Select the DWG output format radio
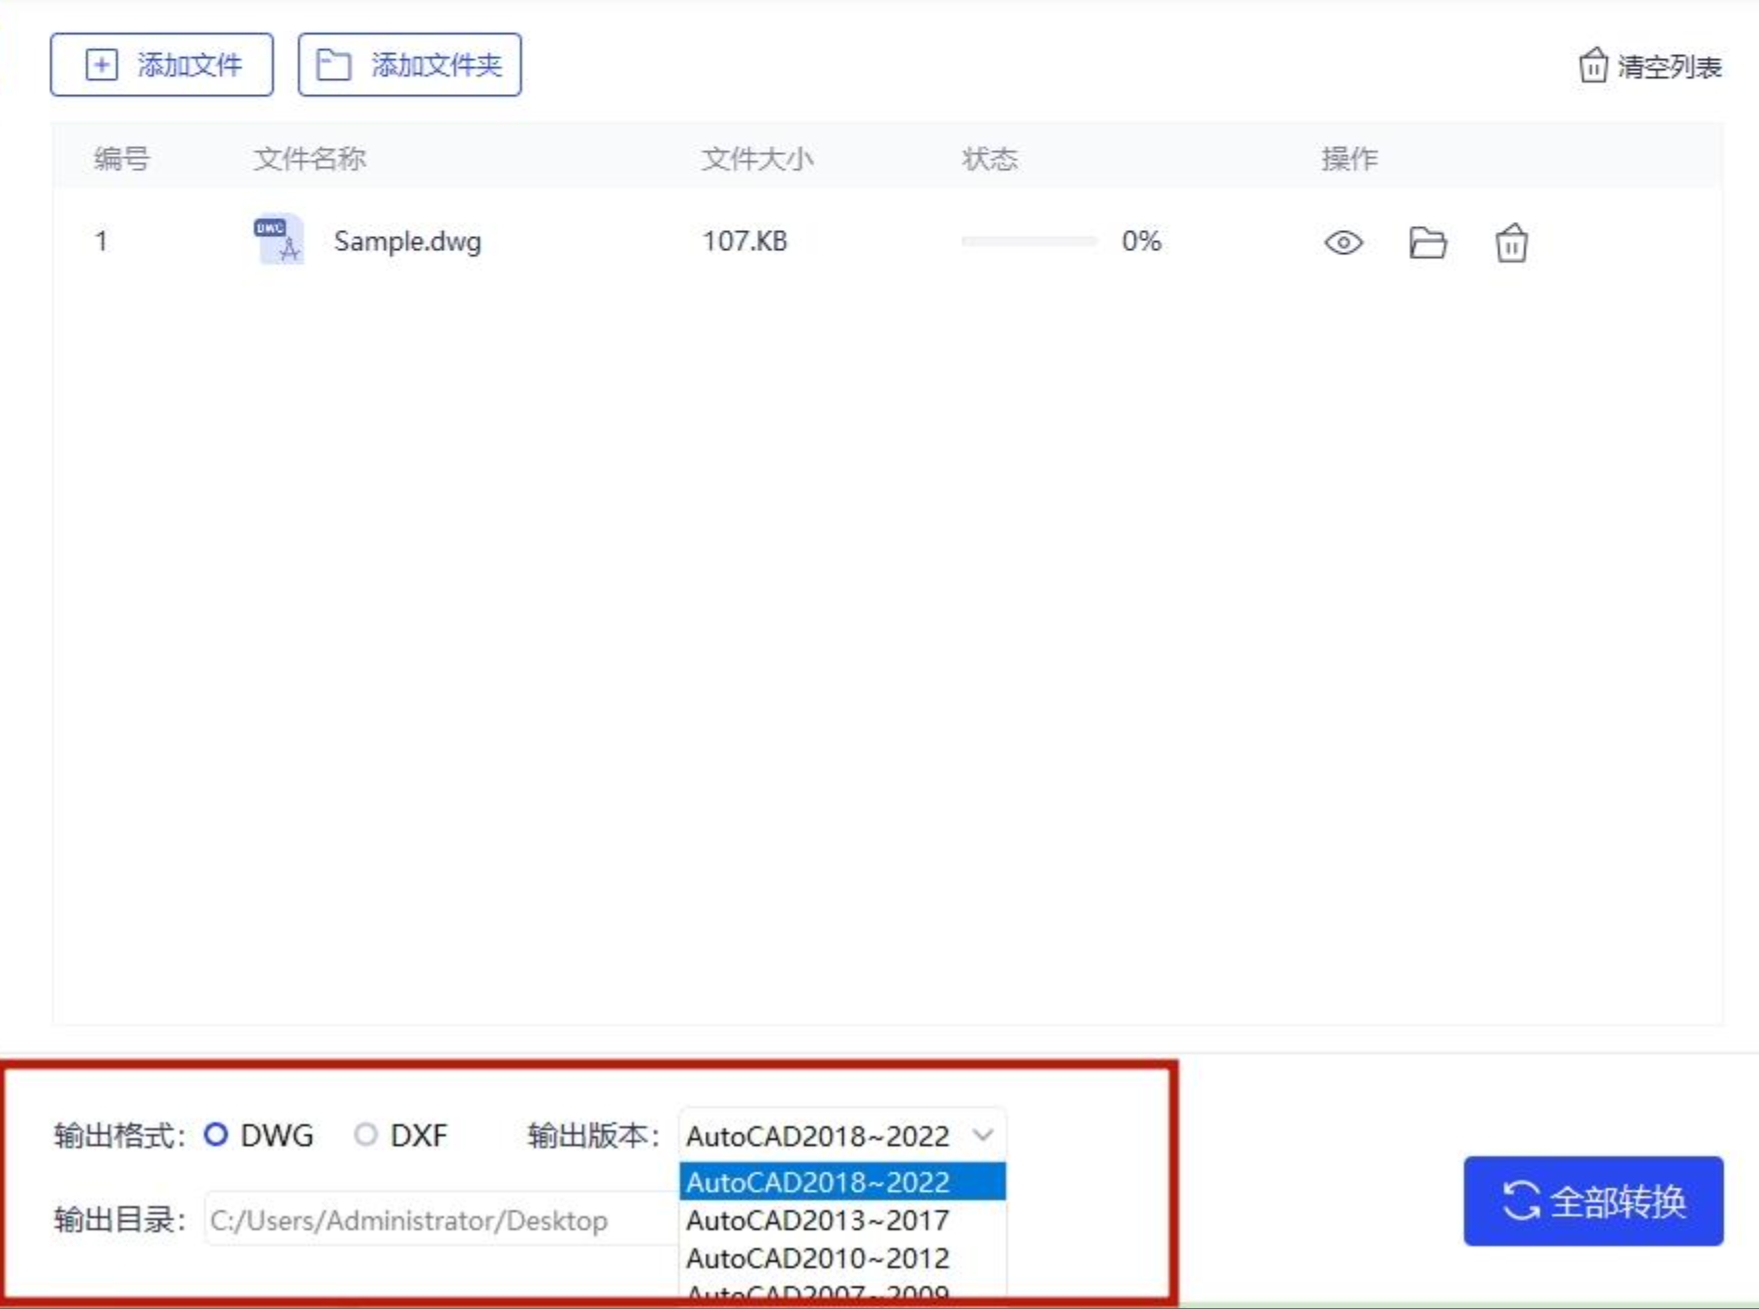 pyautogui.click(x=216, y=1134)
